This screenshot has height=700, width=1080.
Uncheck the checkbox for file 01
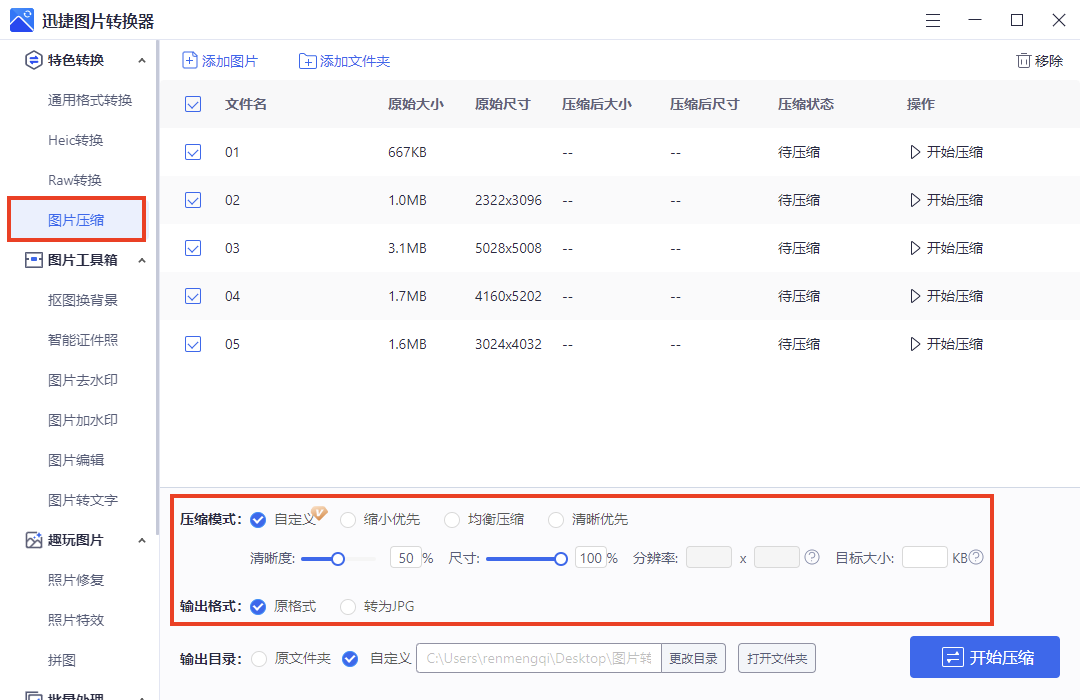[193, 152]
